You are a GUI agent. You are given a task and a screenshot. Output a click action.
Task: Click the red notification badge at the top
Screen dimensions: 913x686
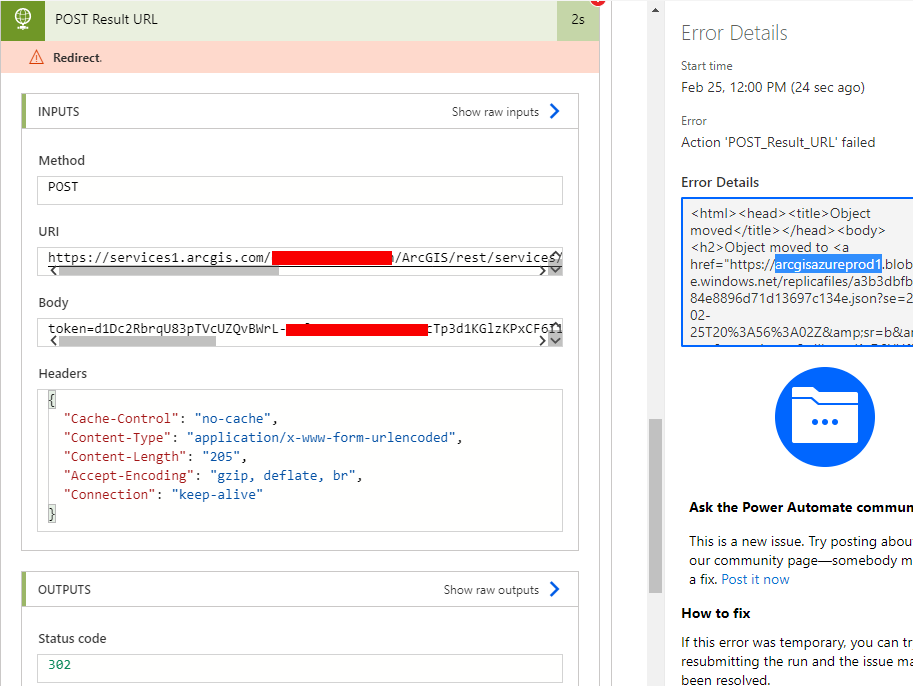pyautogui.click(x=599, y=4)
